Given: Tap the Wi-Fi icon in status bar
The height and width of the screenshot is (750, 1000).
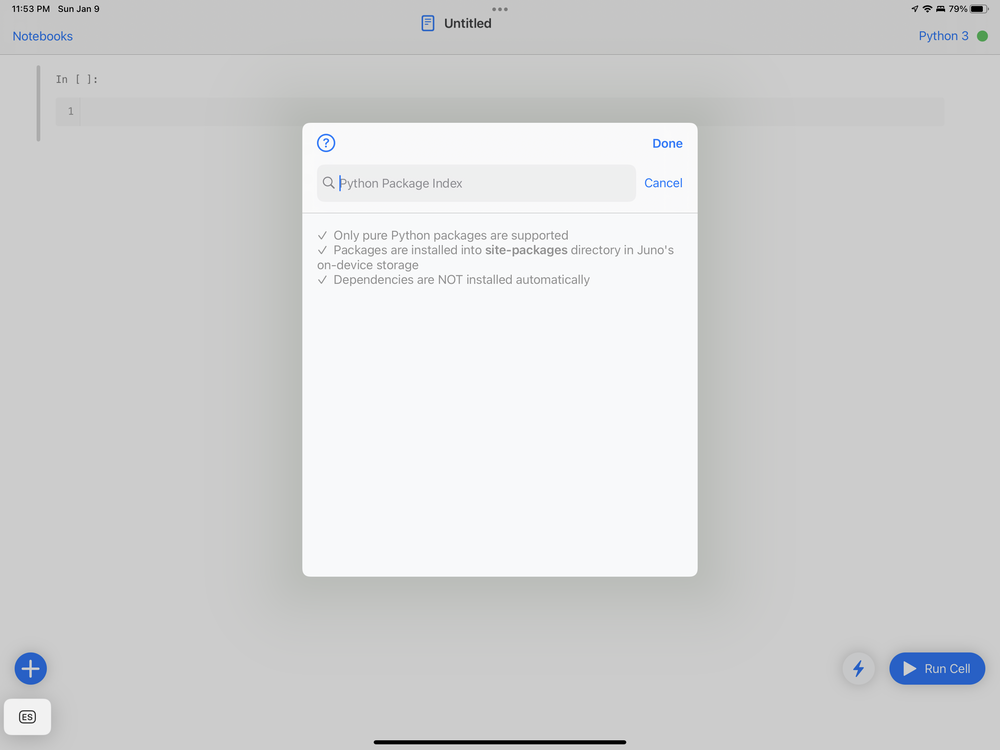Looking at the screenshot, I should [x=927, y=9].
